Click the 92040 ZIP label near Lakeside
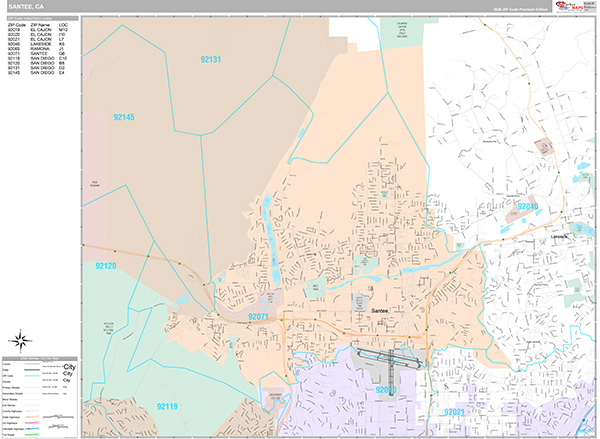The image size is (600, 439). tap(528, 205)
